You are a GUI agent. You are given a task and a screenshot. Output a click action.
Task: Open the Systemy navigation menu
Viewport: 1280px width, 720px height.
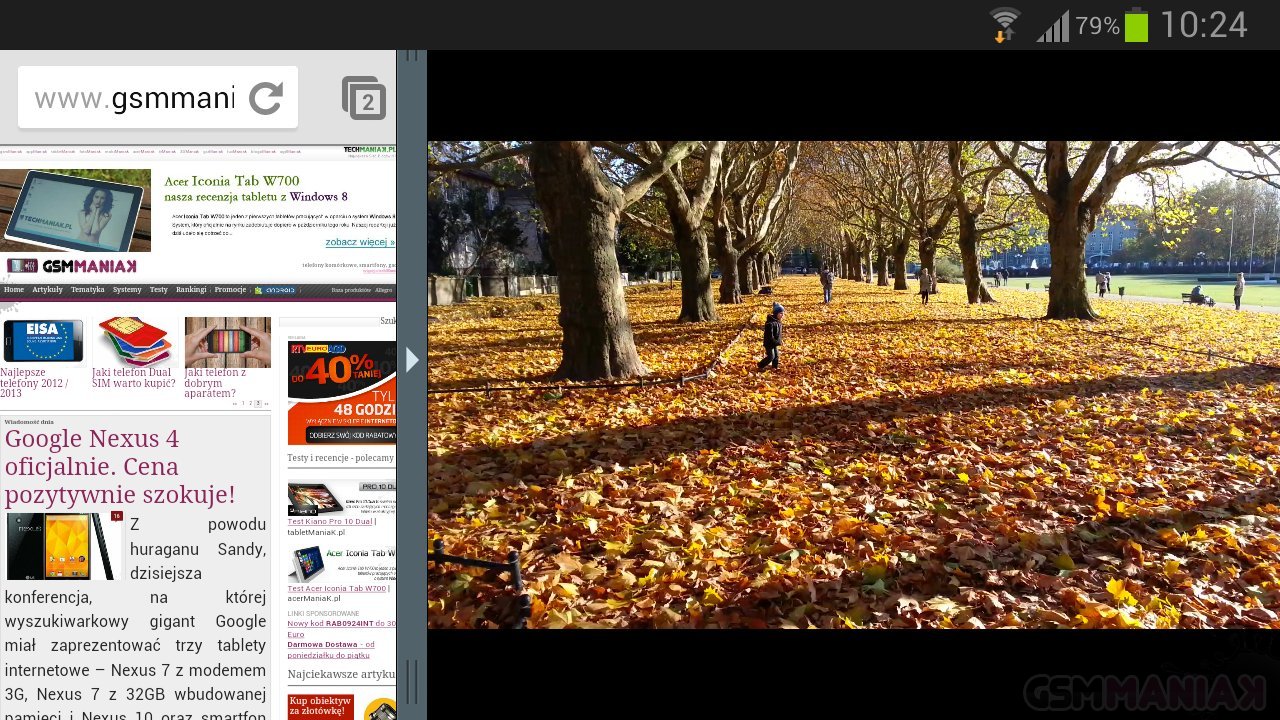tap(127, 290)
